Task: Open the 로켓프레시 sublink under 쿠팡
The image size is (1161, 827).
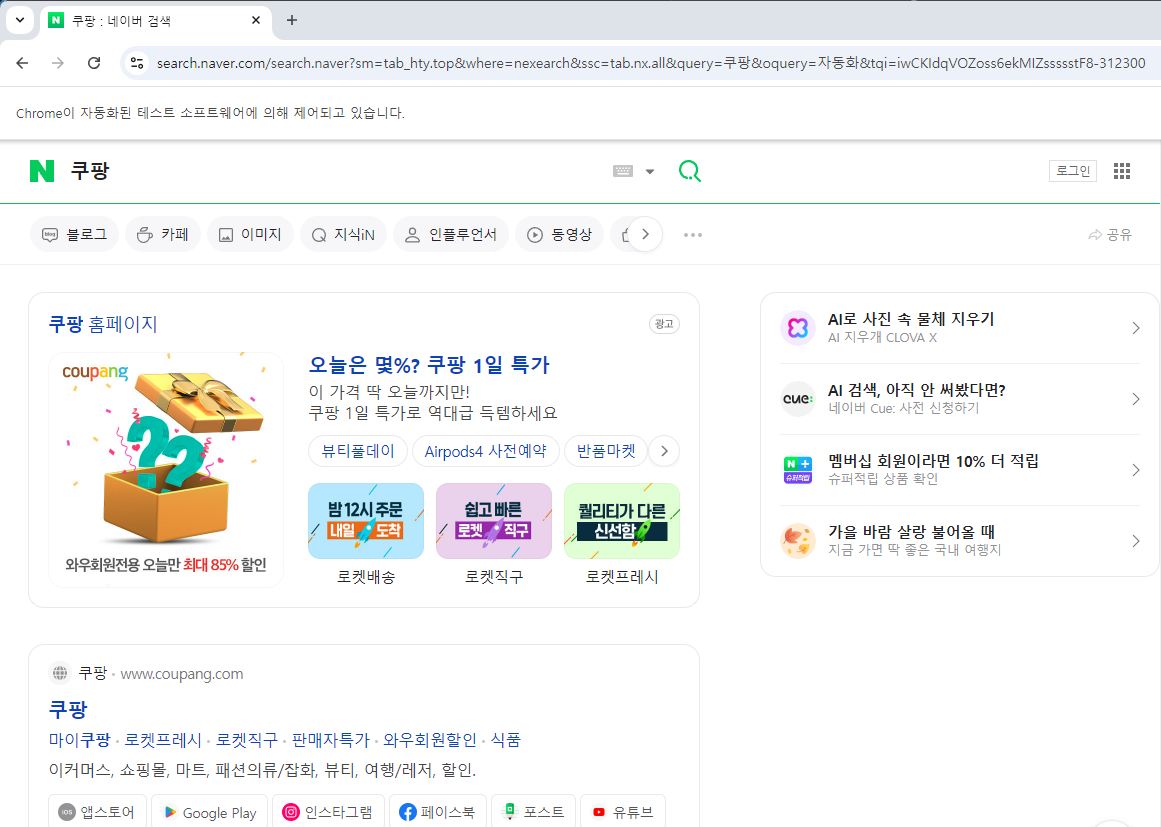Action: 163,740
